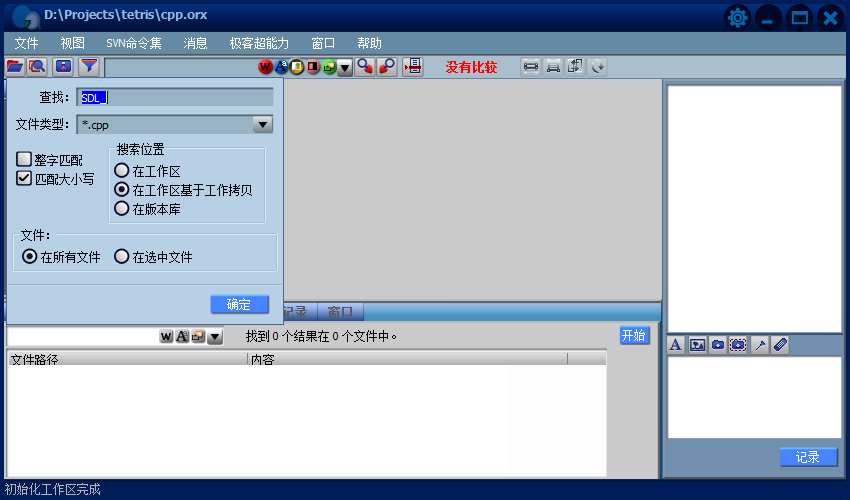
Task: Select the text A tool icon
Action: [x=675, y=345]
